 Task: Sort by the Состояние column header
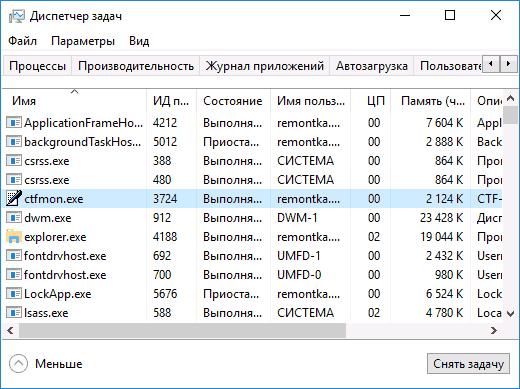coord(233,101)
